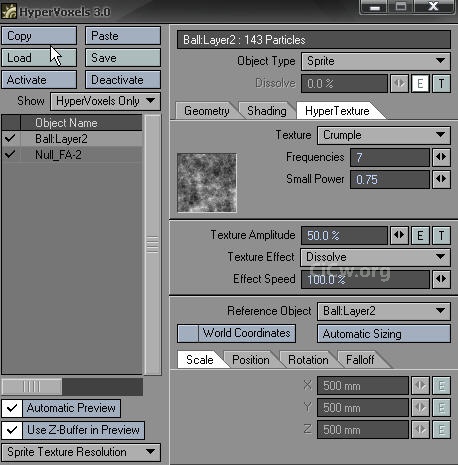This screenshot has height=465, width=458.
Task: Click the Scale Z envelope E button
Action: [x=441, y=430]
